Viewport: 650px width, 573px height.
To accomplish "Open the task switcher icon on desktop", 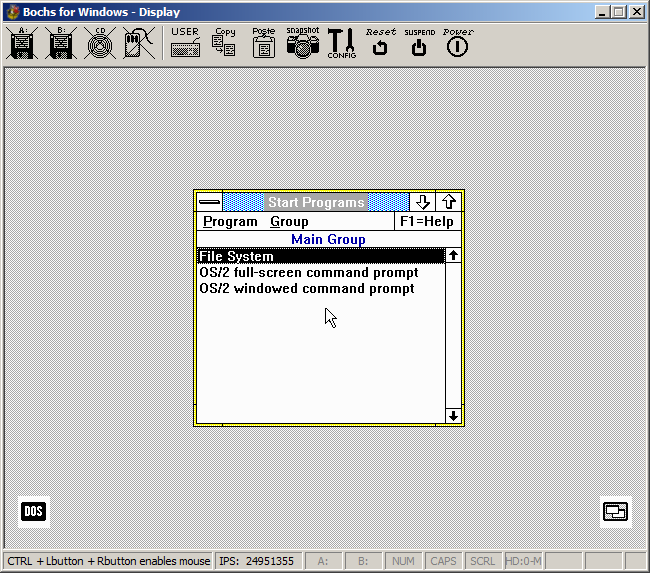I will 616,511.
